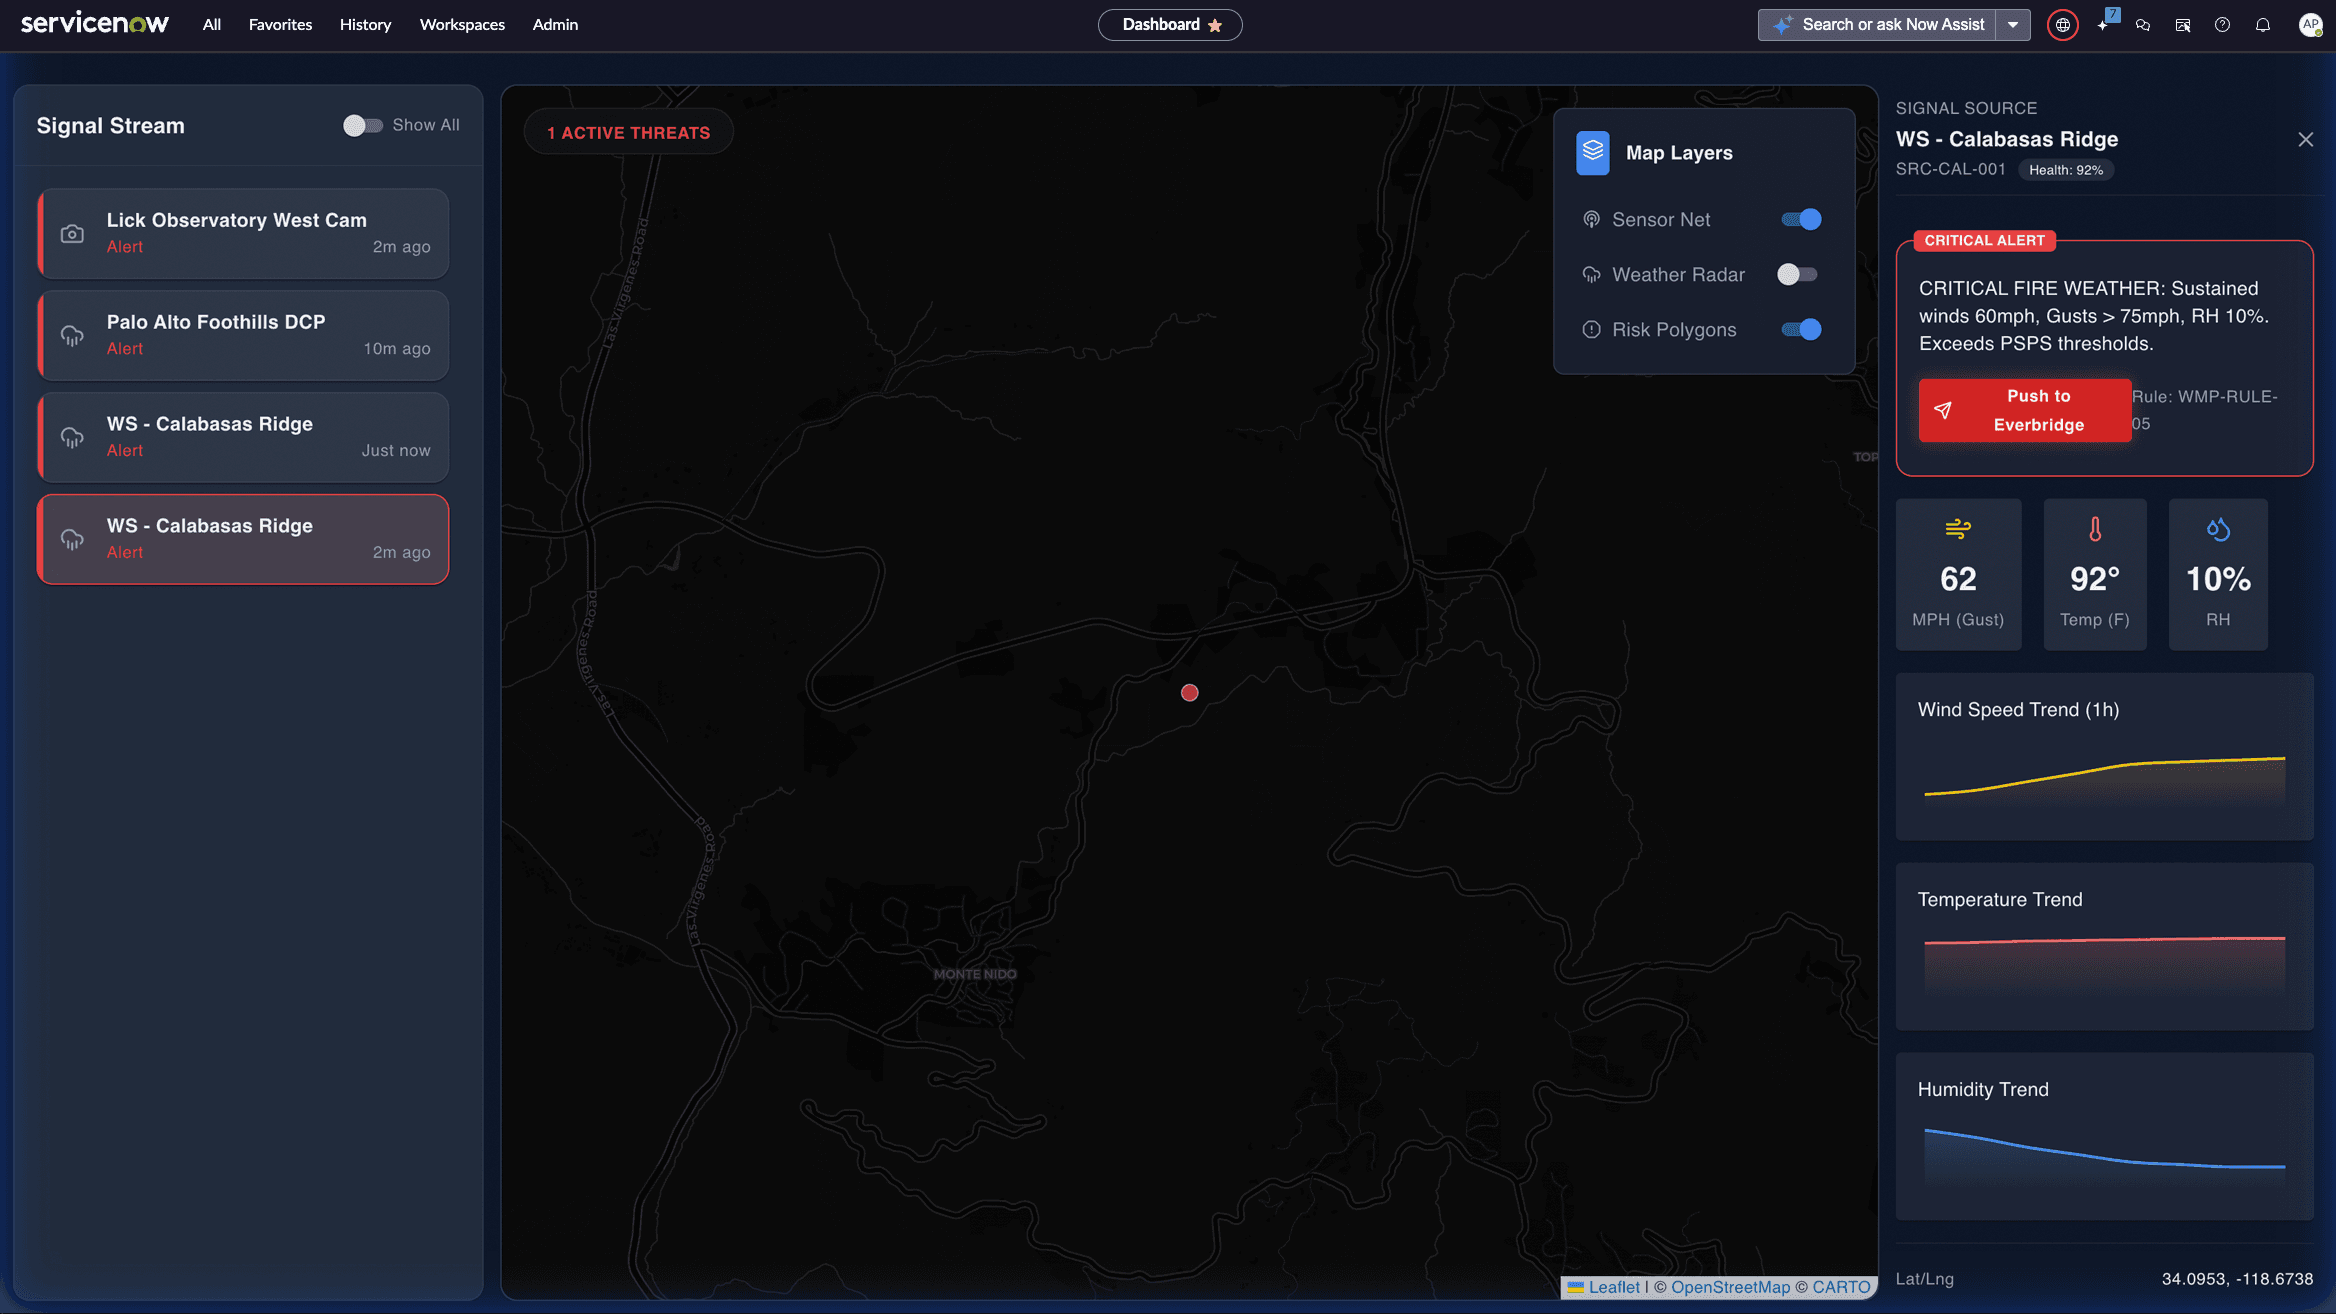Select the red threat marker on the map
This screenshot has height=1314, width=2336.
[1189, 692]
